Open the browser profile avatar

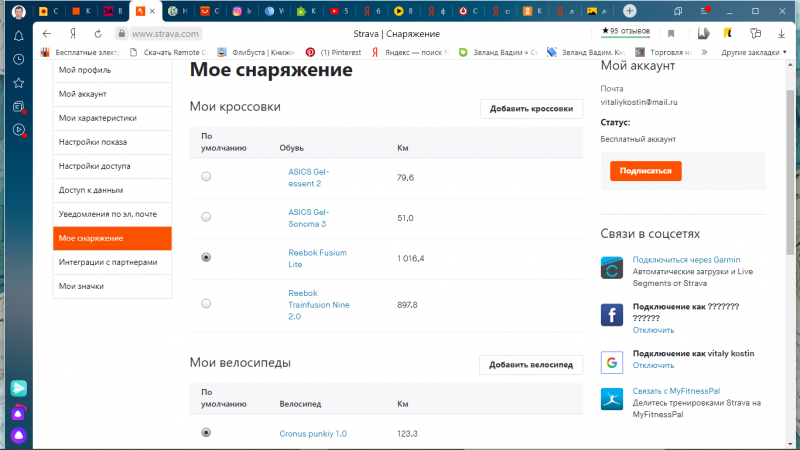[19, 11]
